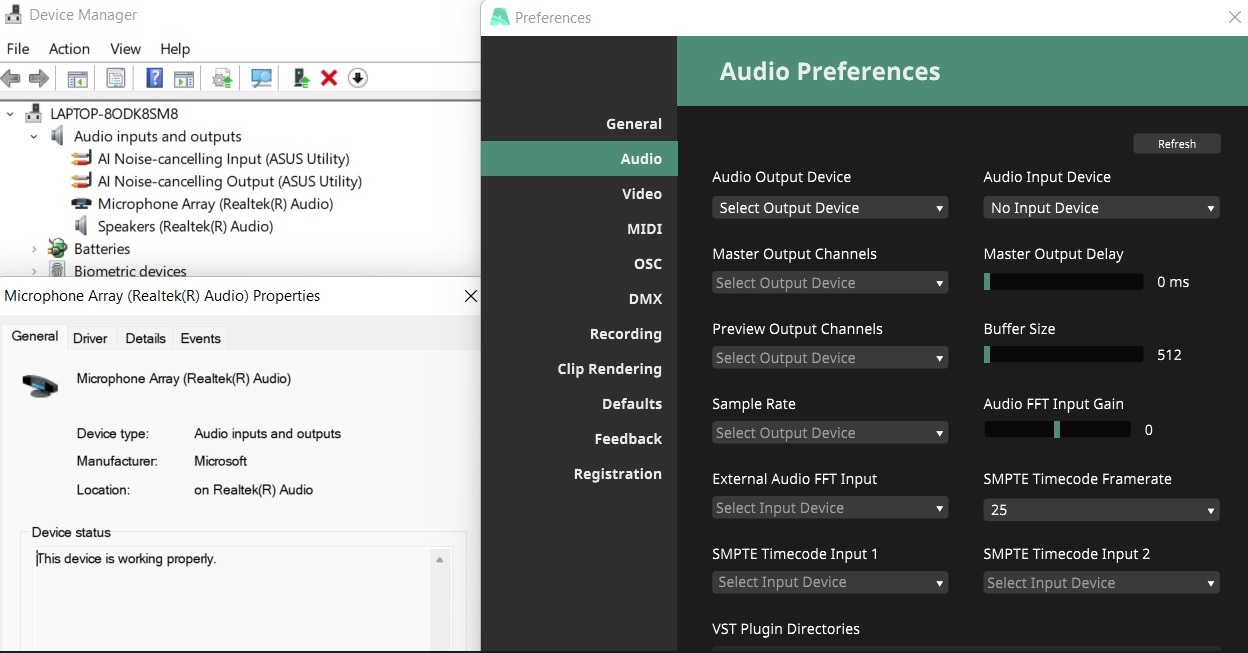Viewport: 1248px width, 653px height.
Task: Click the computer with green arrow toolbar icon
Action: pos(301,78)
